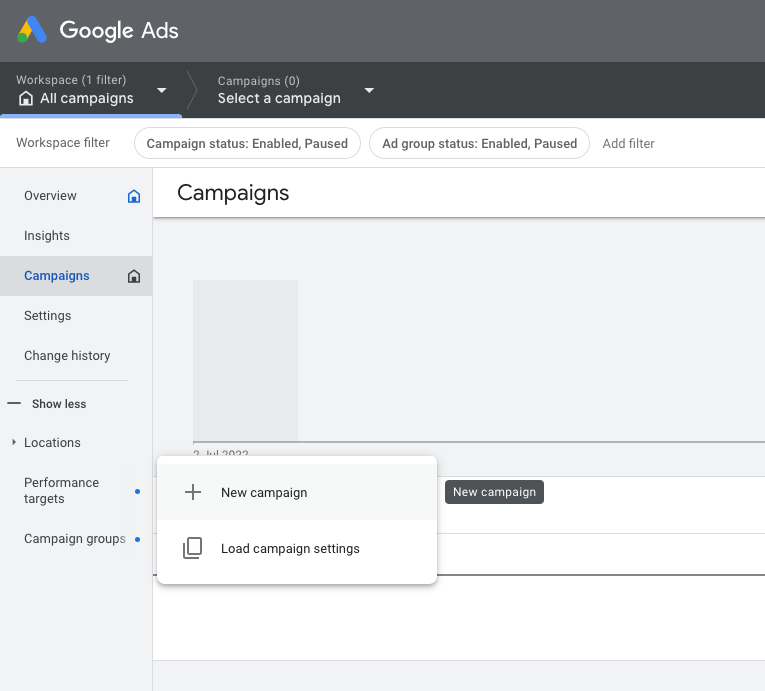Viewport: 765px width, 691px height.
Task: Click the Campaigns page heading
Action: point(233,193)
